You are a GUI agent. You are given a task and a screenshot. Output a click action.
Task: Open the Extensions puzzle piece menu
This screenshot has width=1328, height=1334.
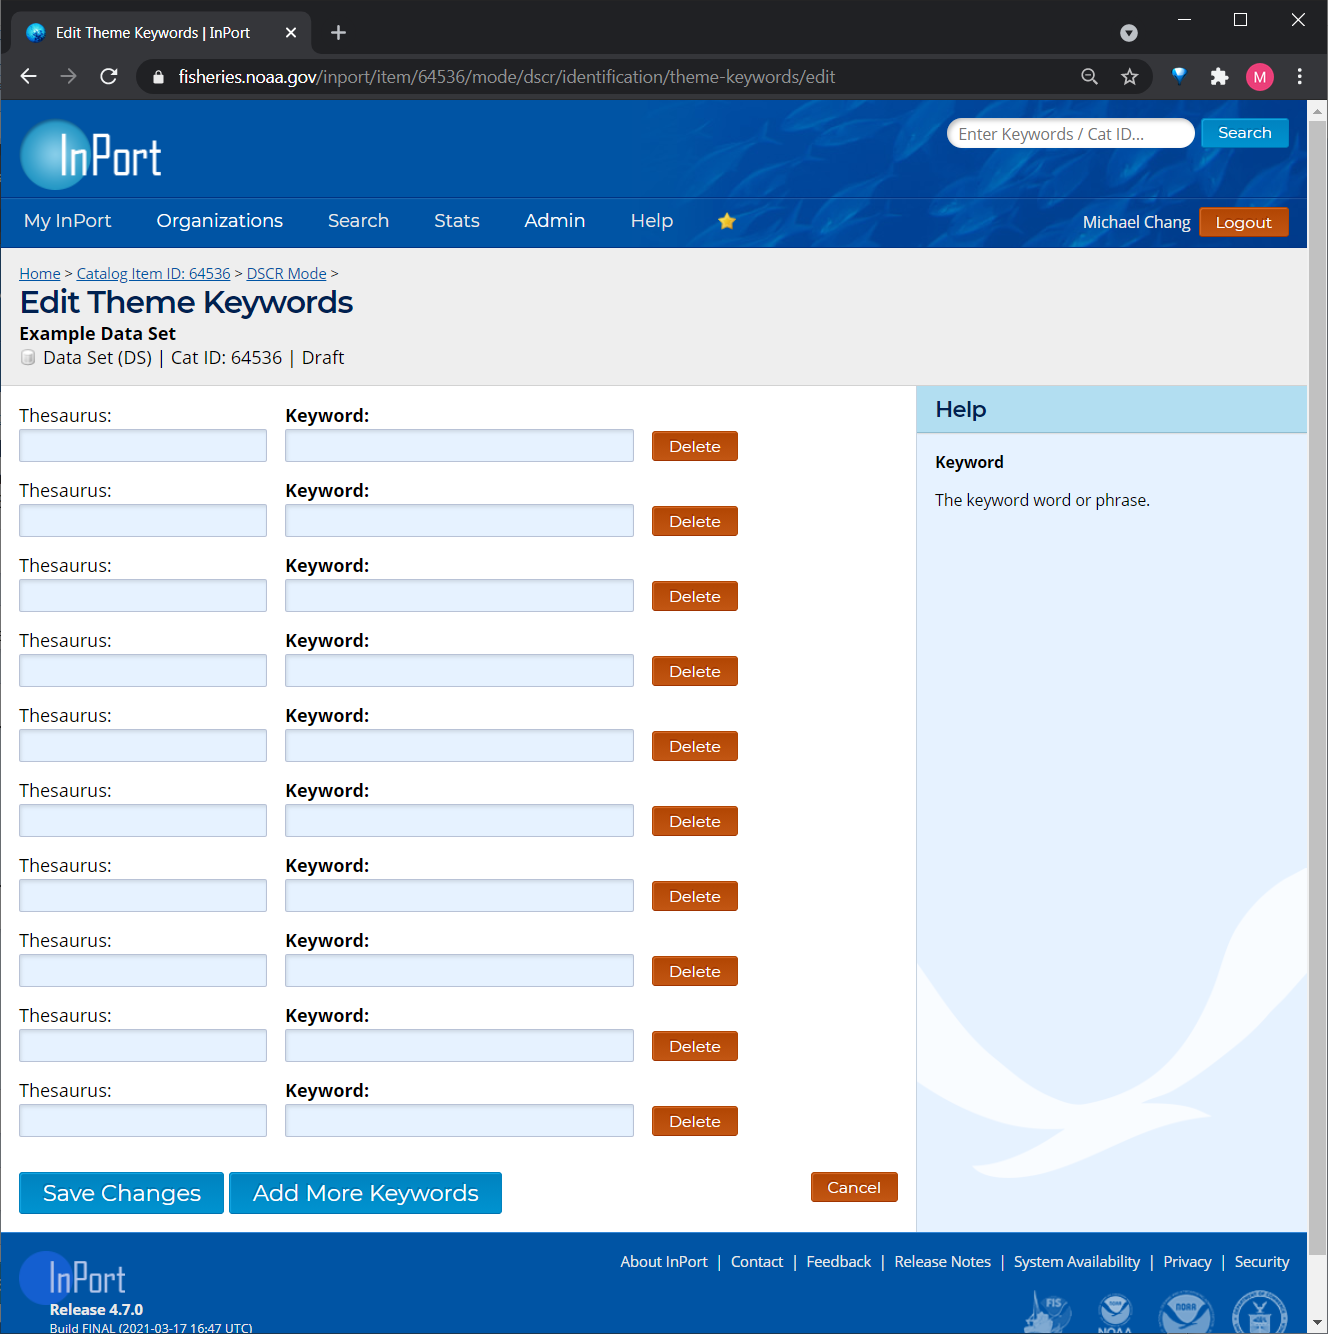click(x=1219, y=77)
